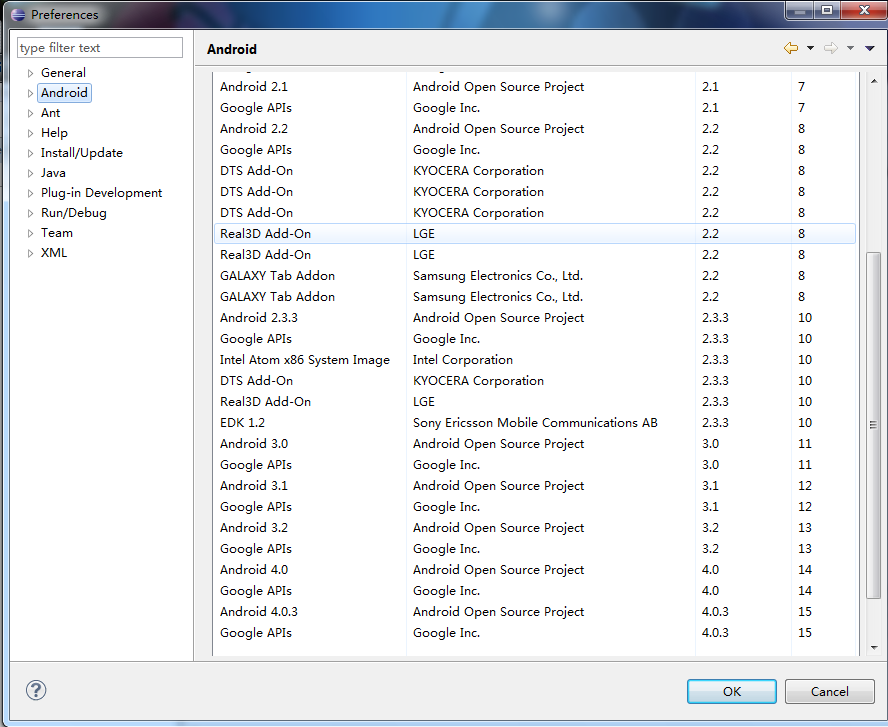Focus the type filter text field

click(100, 48)
